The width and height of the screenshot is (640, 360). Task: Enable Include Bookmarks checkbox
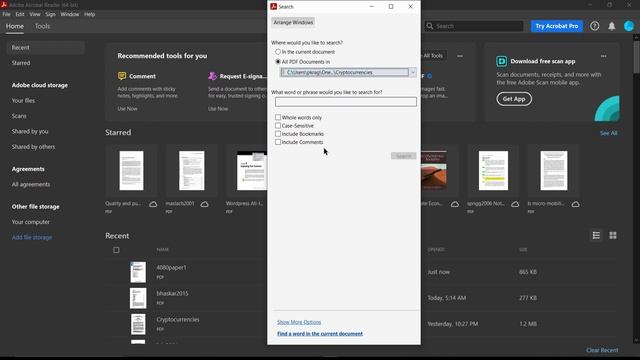tap(278, 133)
